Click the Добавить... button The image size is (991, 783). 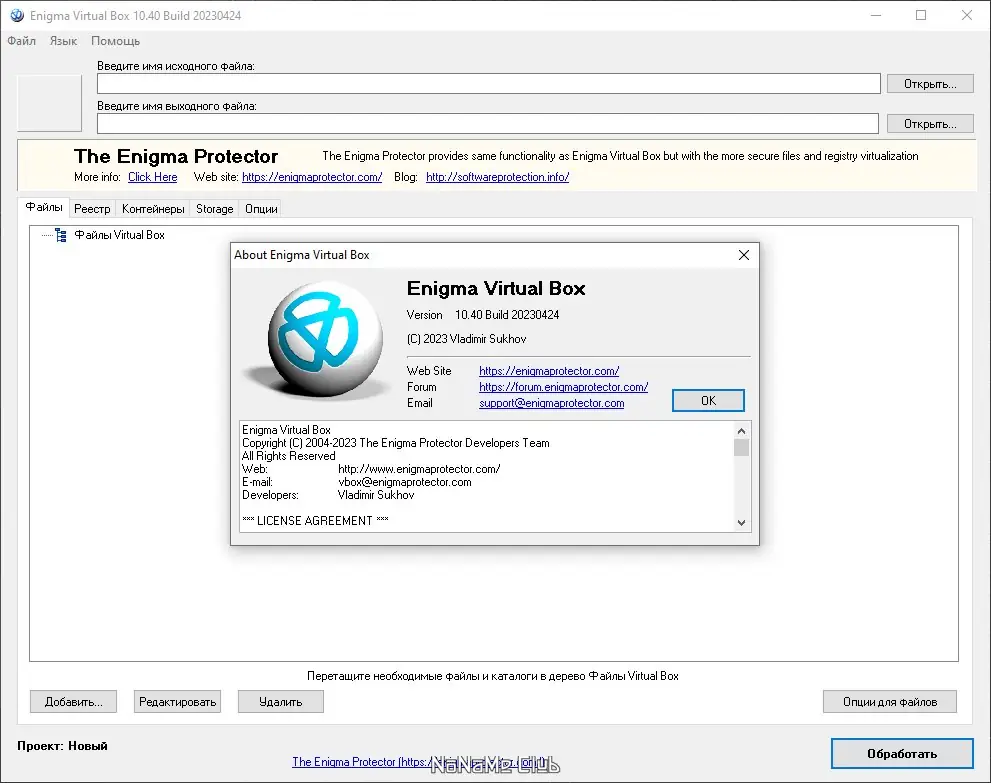pos(73,701)
